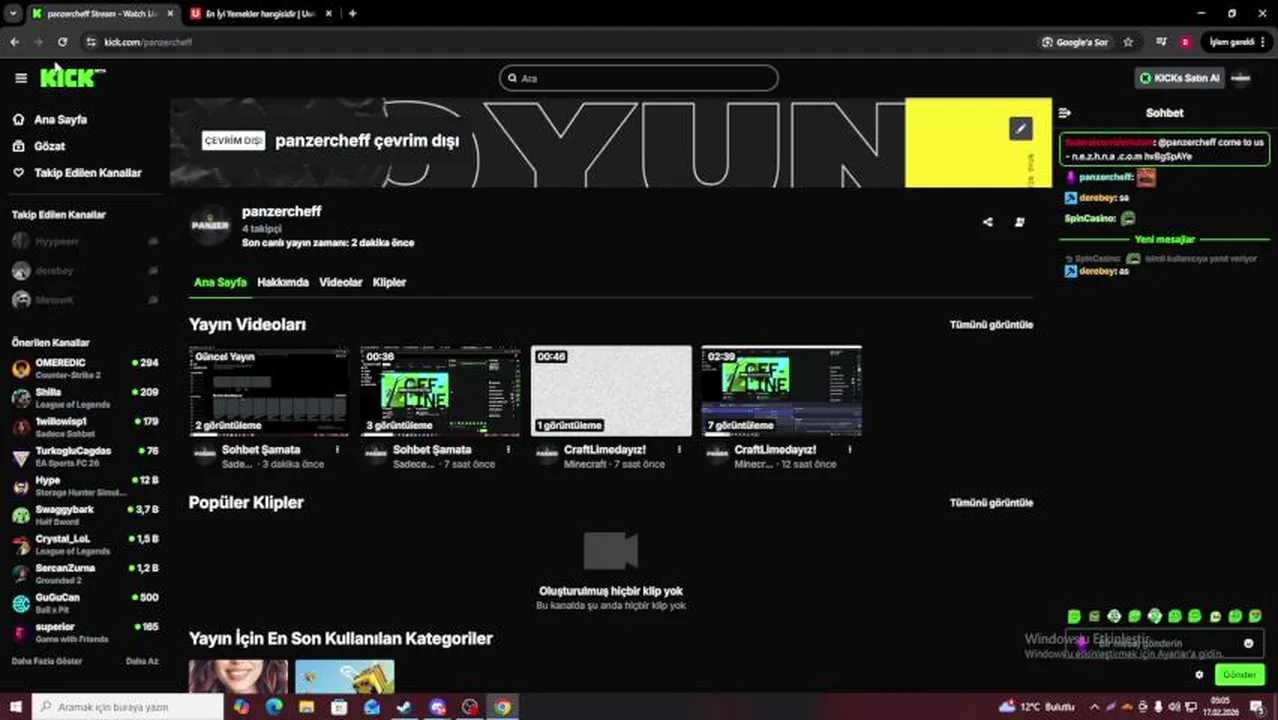Click the share channel icon
The width and height of the screenshot is (1278, 720).
(x=988, y=222)
